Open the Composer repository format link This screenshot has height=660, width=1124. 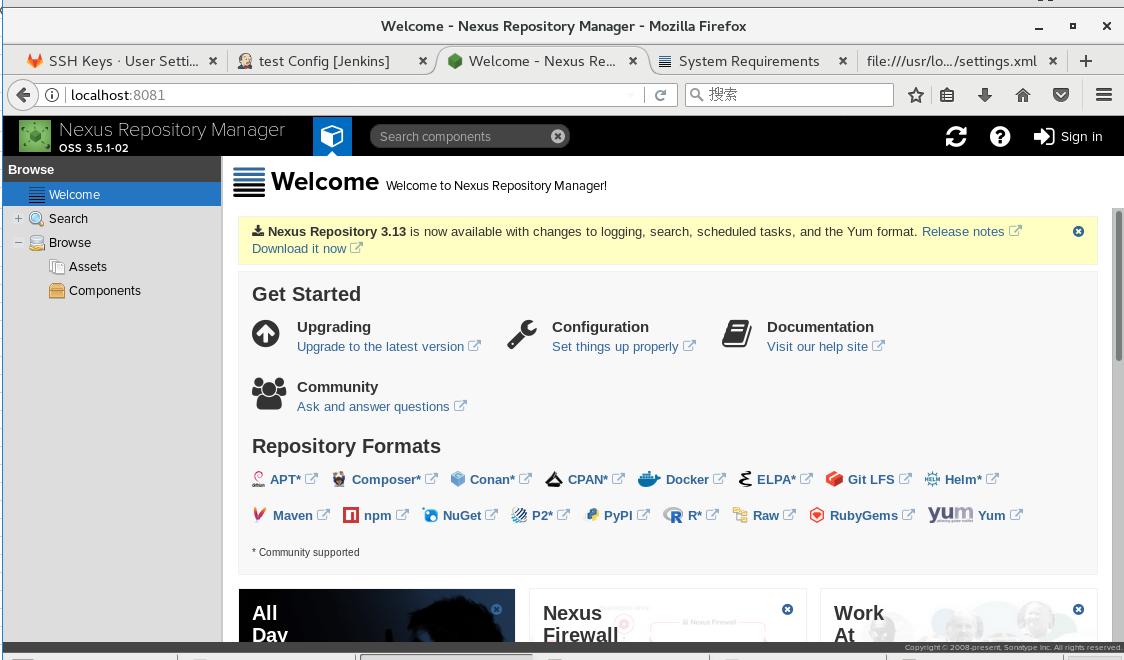[x=385, y=479]
